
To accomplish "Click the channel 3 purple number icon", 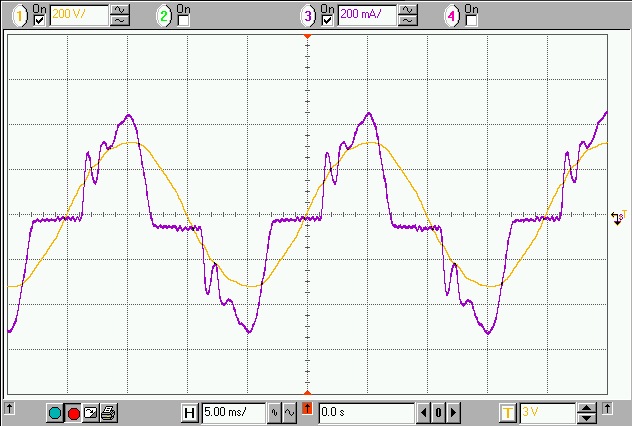I will (x=310, y=16).
